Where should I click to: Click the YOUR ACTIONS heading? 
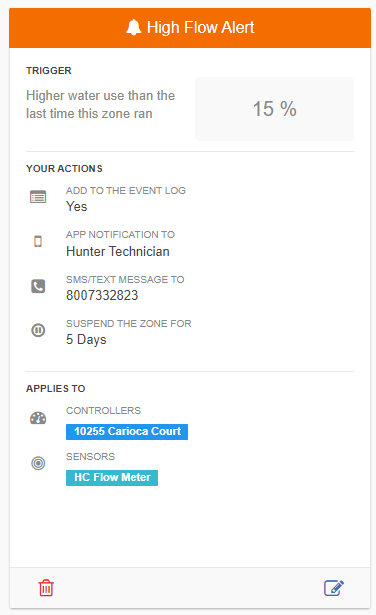tap(64, 169)
